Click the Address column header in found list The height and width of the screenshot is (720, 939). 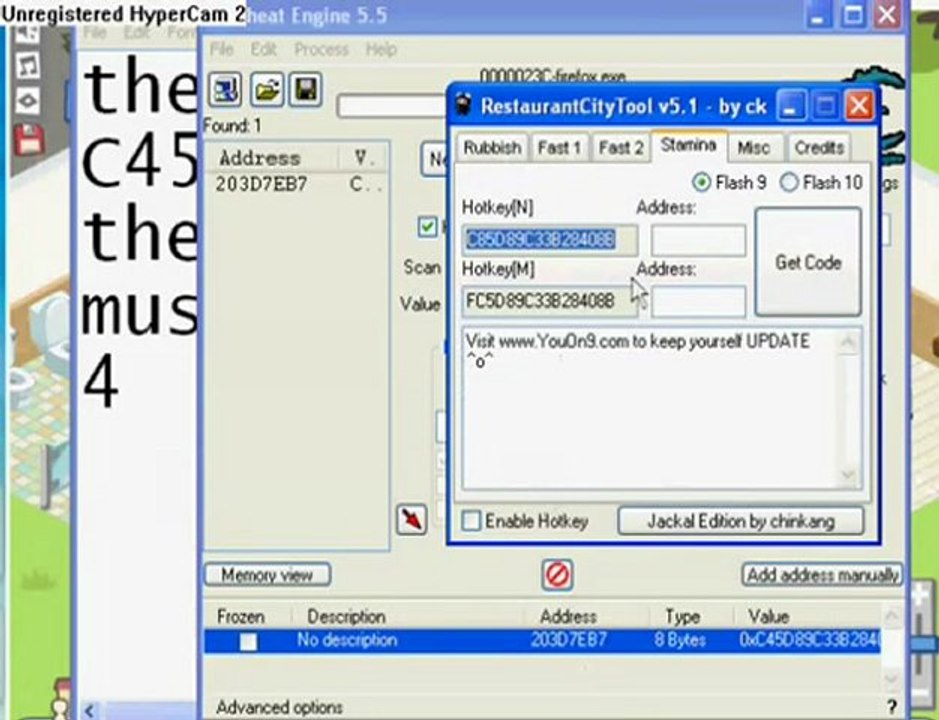click(x=272, y=158)
